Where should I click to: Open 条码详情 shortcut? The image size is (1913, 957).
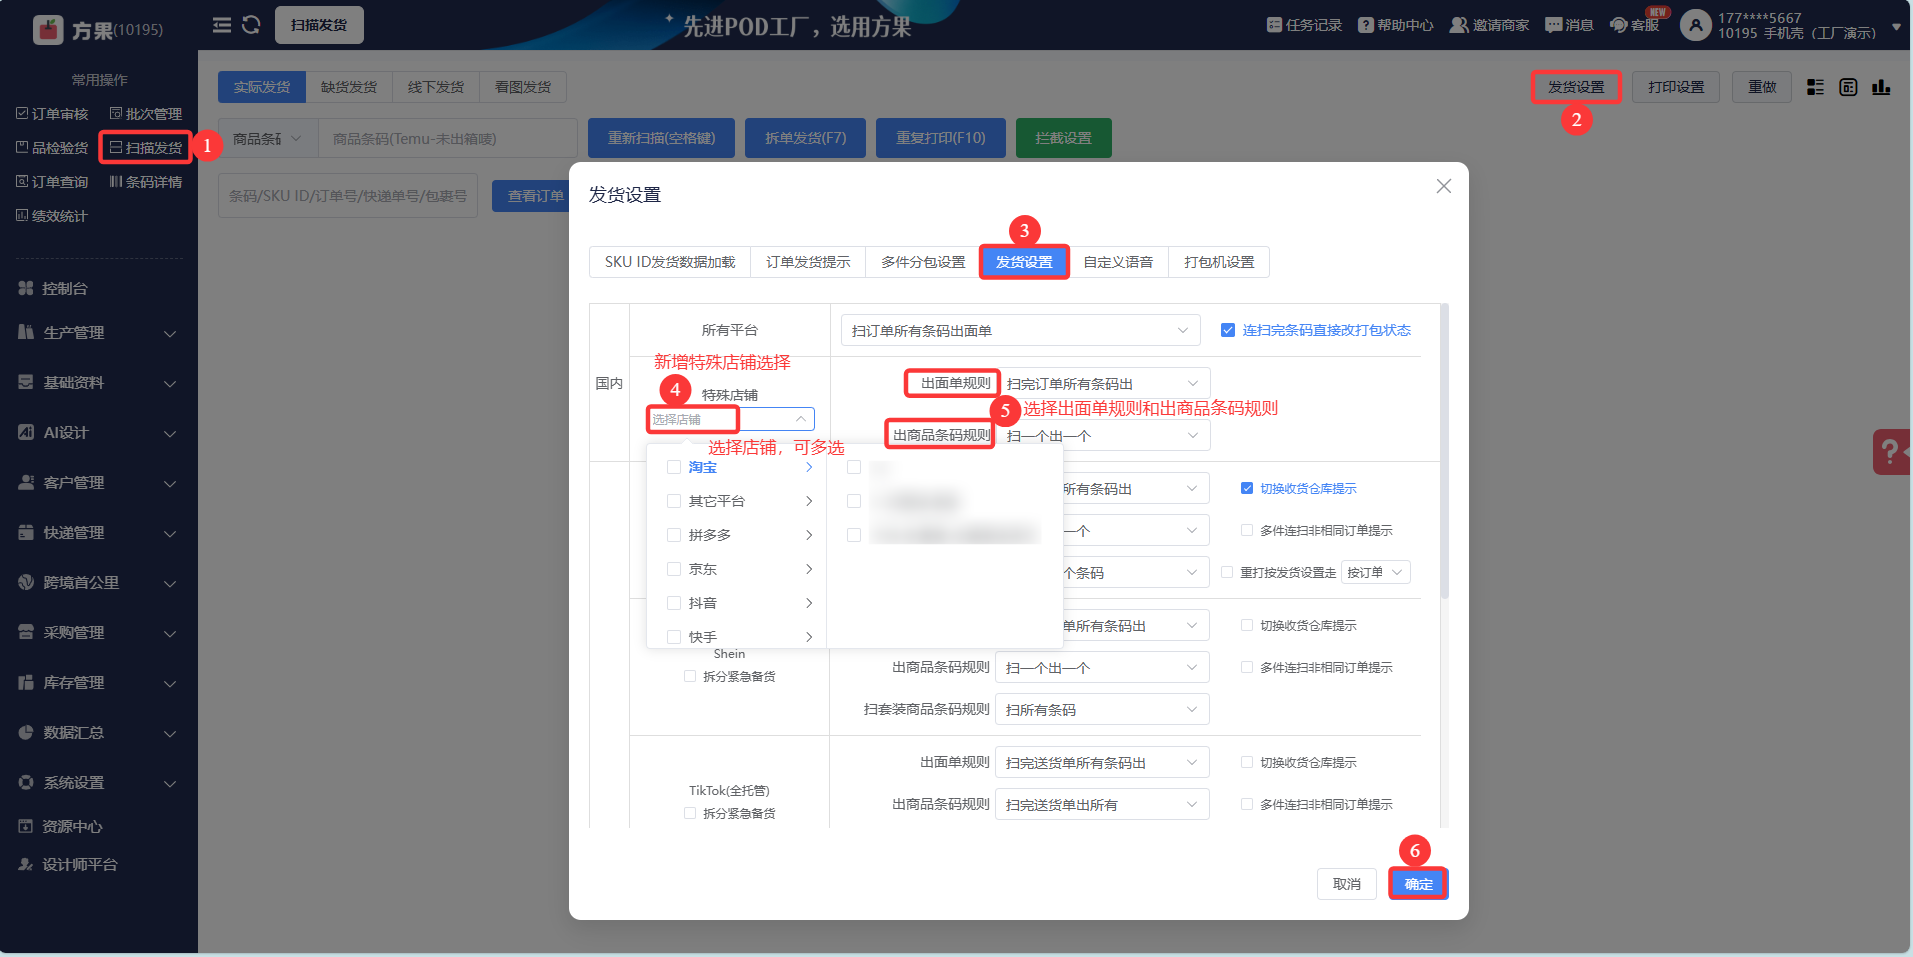[x=146, y=182]
